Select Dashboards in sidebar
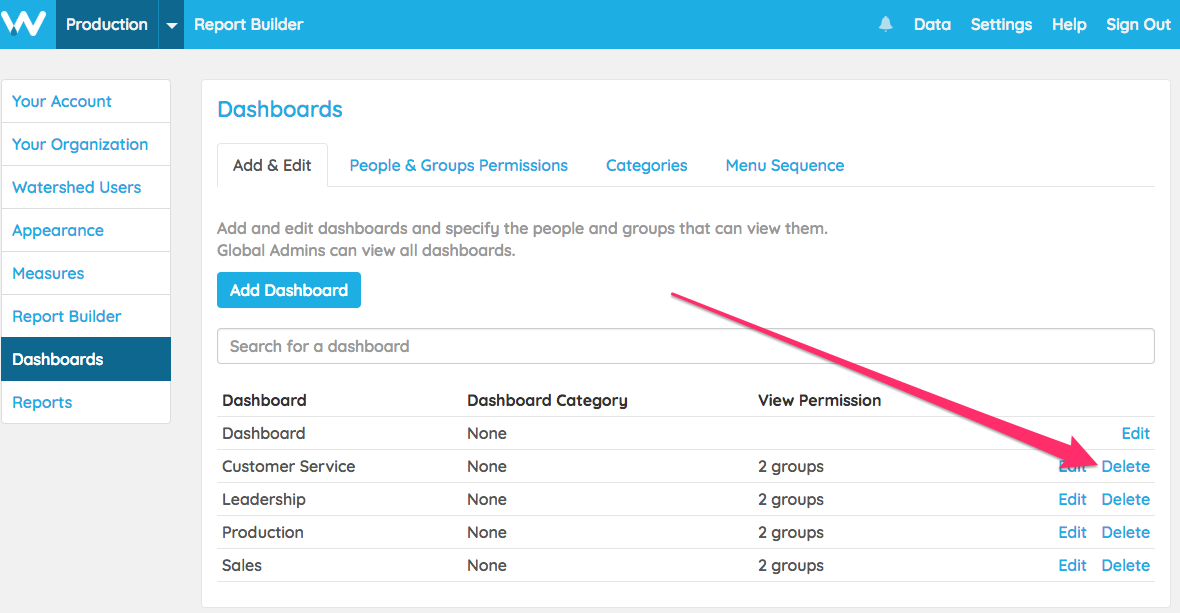This screenshot has width=1180, height=613. pos(86,359)
